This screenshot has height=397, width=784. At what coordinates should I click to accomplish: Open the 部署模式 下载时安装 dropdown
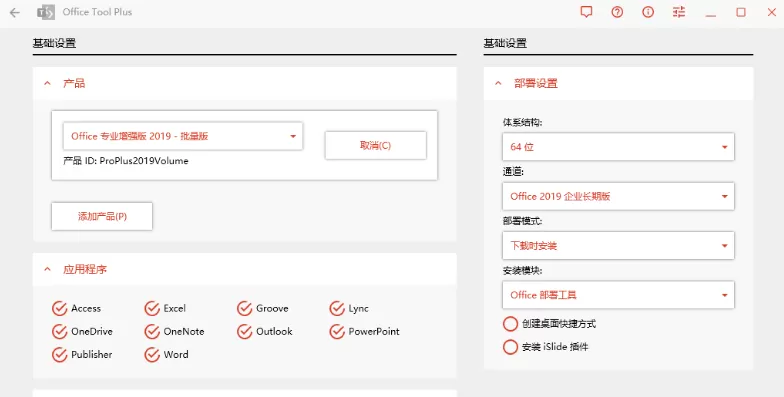pos(618,246)
